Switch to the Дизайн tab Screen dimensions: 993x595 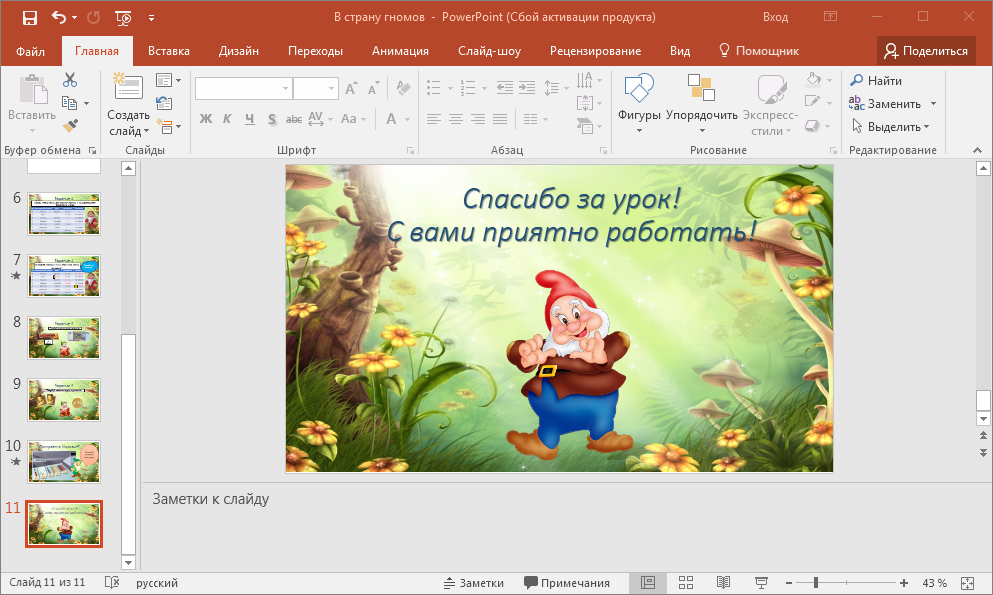coord(239,51)
